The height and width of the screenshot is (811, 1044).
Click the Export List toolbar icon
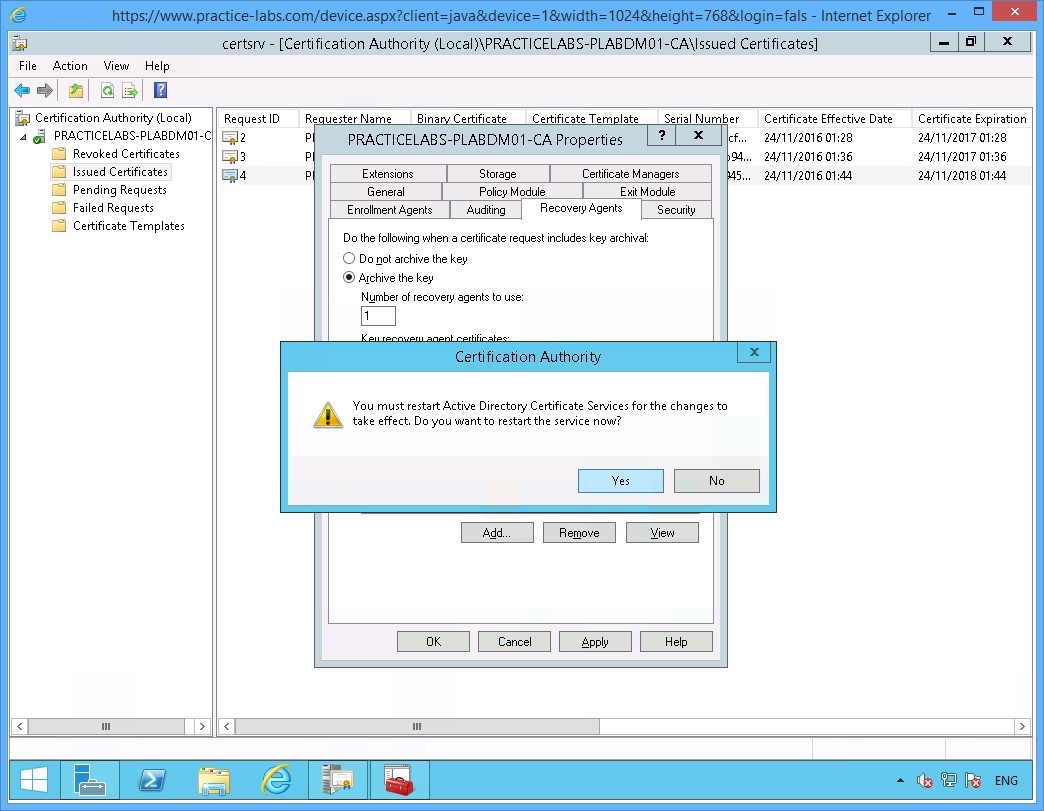click(129, 90)
